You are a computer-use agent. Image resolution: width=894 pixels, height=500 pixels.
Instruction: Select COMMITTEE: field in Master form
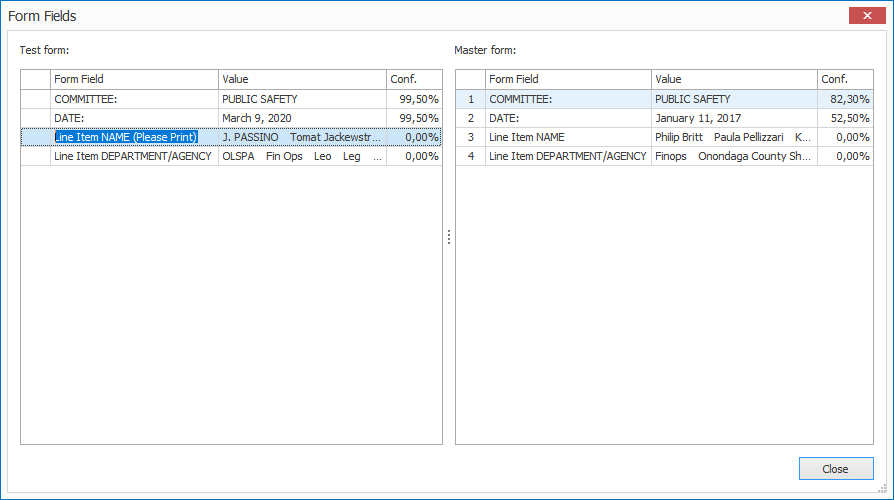[568, 99]
